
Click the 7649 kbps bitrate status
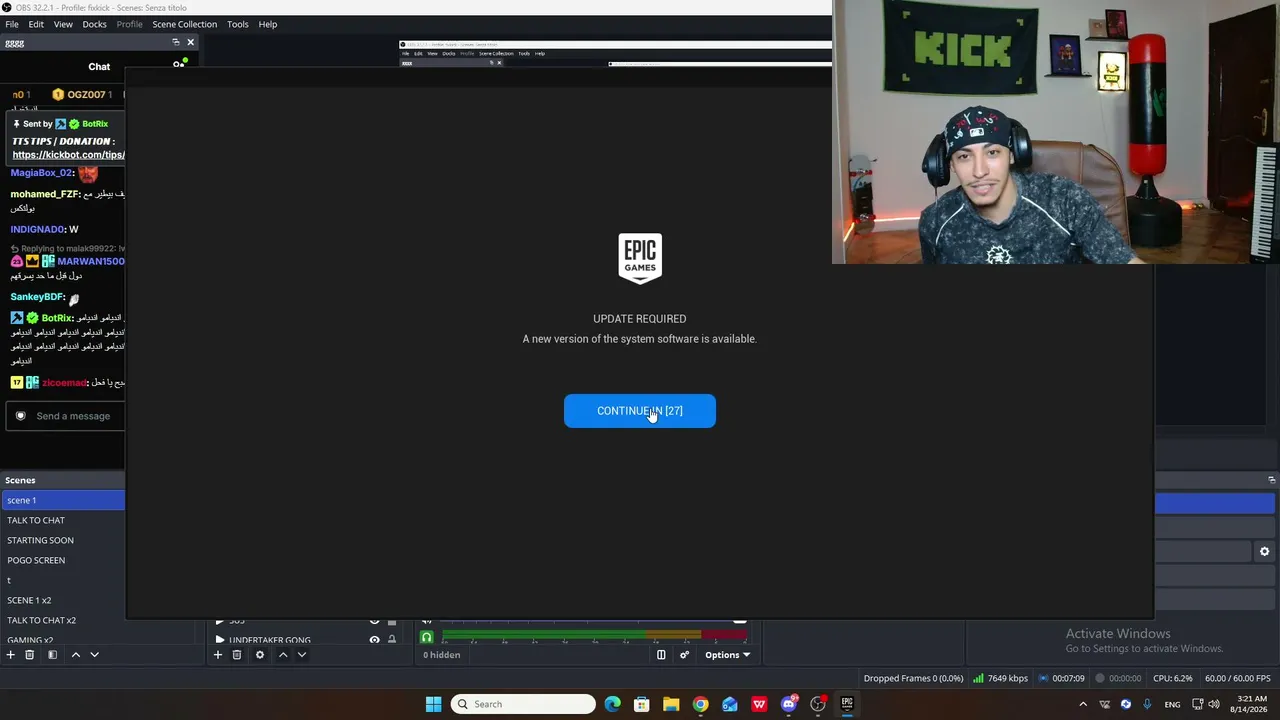[x=1000, y=678]
